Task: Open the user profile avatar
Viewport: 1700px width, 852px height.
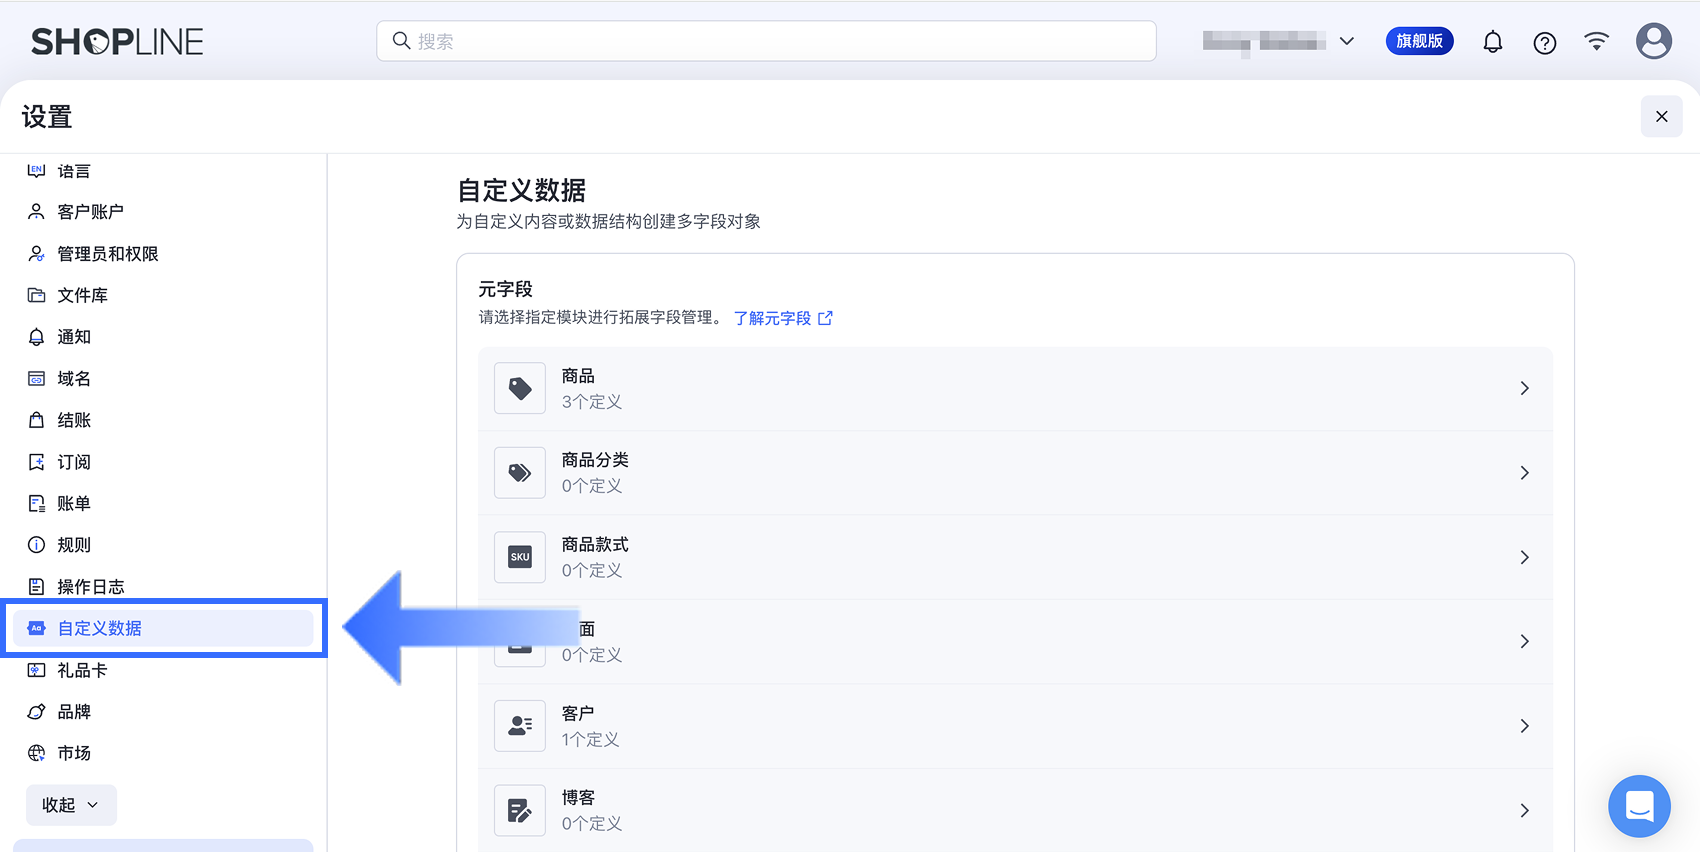Action: (x=1653, y=41)
